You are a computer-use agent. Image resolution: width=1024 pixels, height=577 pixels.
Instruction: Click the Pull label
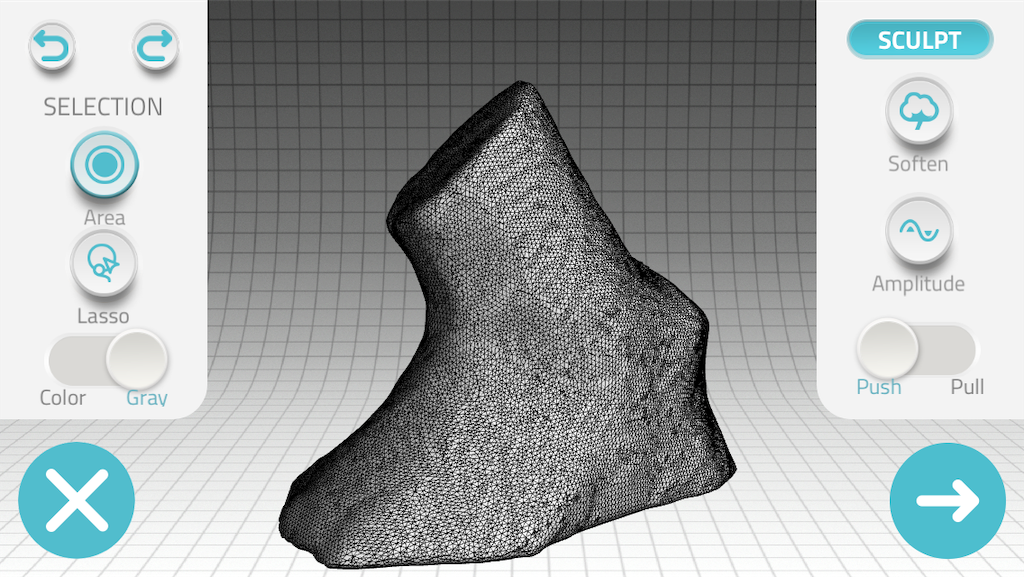tap(967, 386)
